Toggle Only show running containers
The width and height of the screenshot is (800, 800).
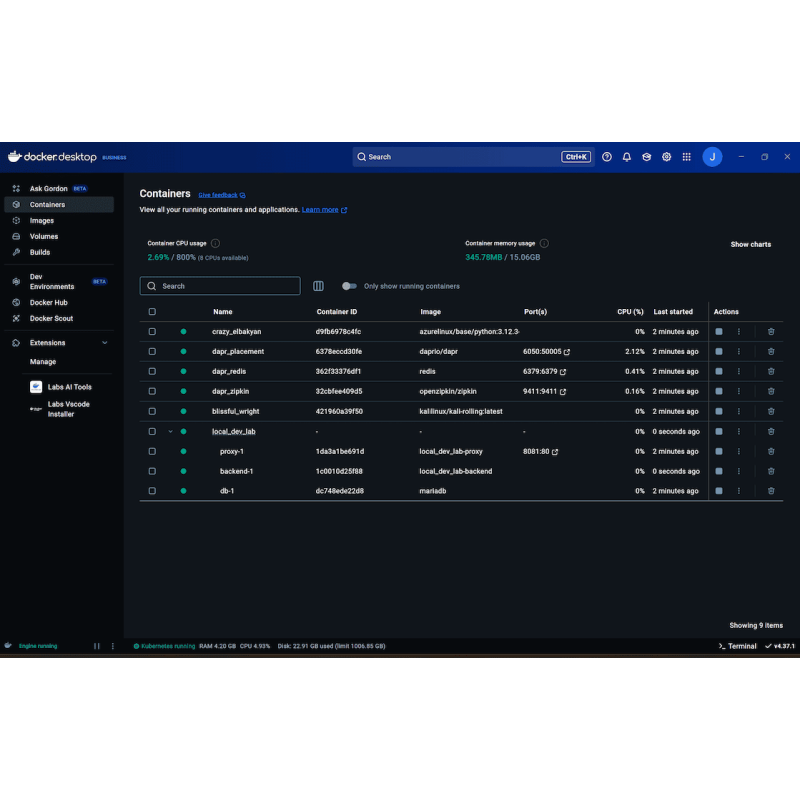coord(349,286)
